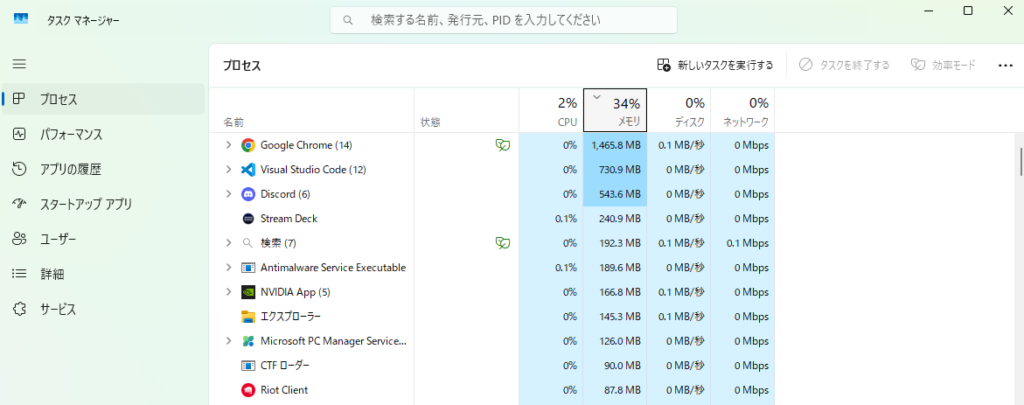This screenshot has height=405, width=1024.
Task: Click the vertical scrollbar of process list
Action: click(x=1019, y=160)
